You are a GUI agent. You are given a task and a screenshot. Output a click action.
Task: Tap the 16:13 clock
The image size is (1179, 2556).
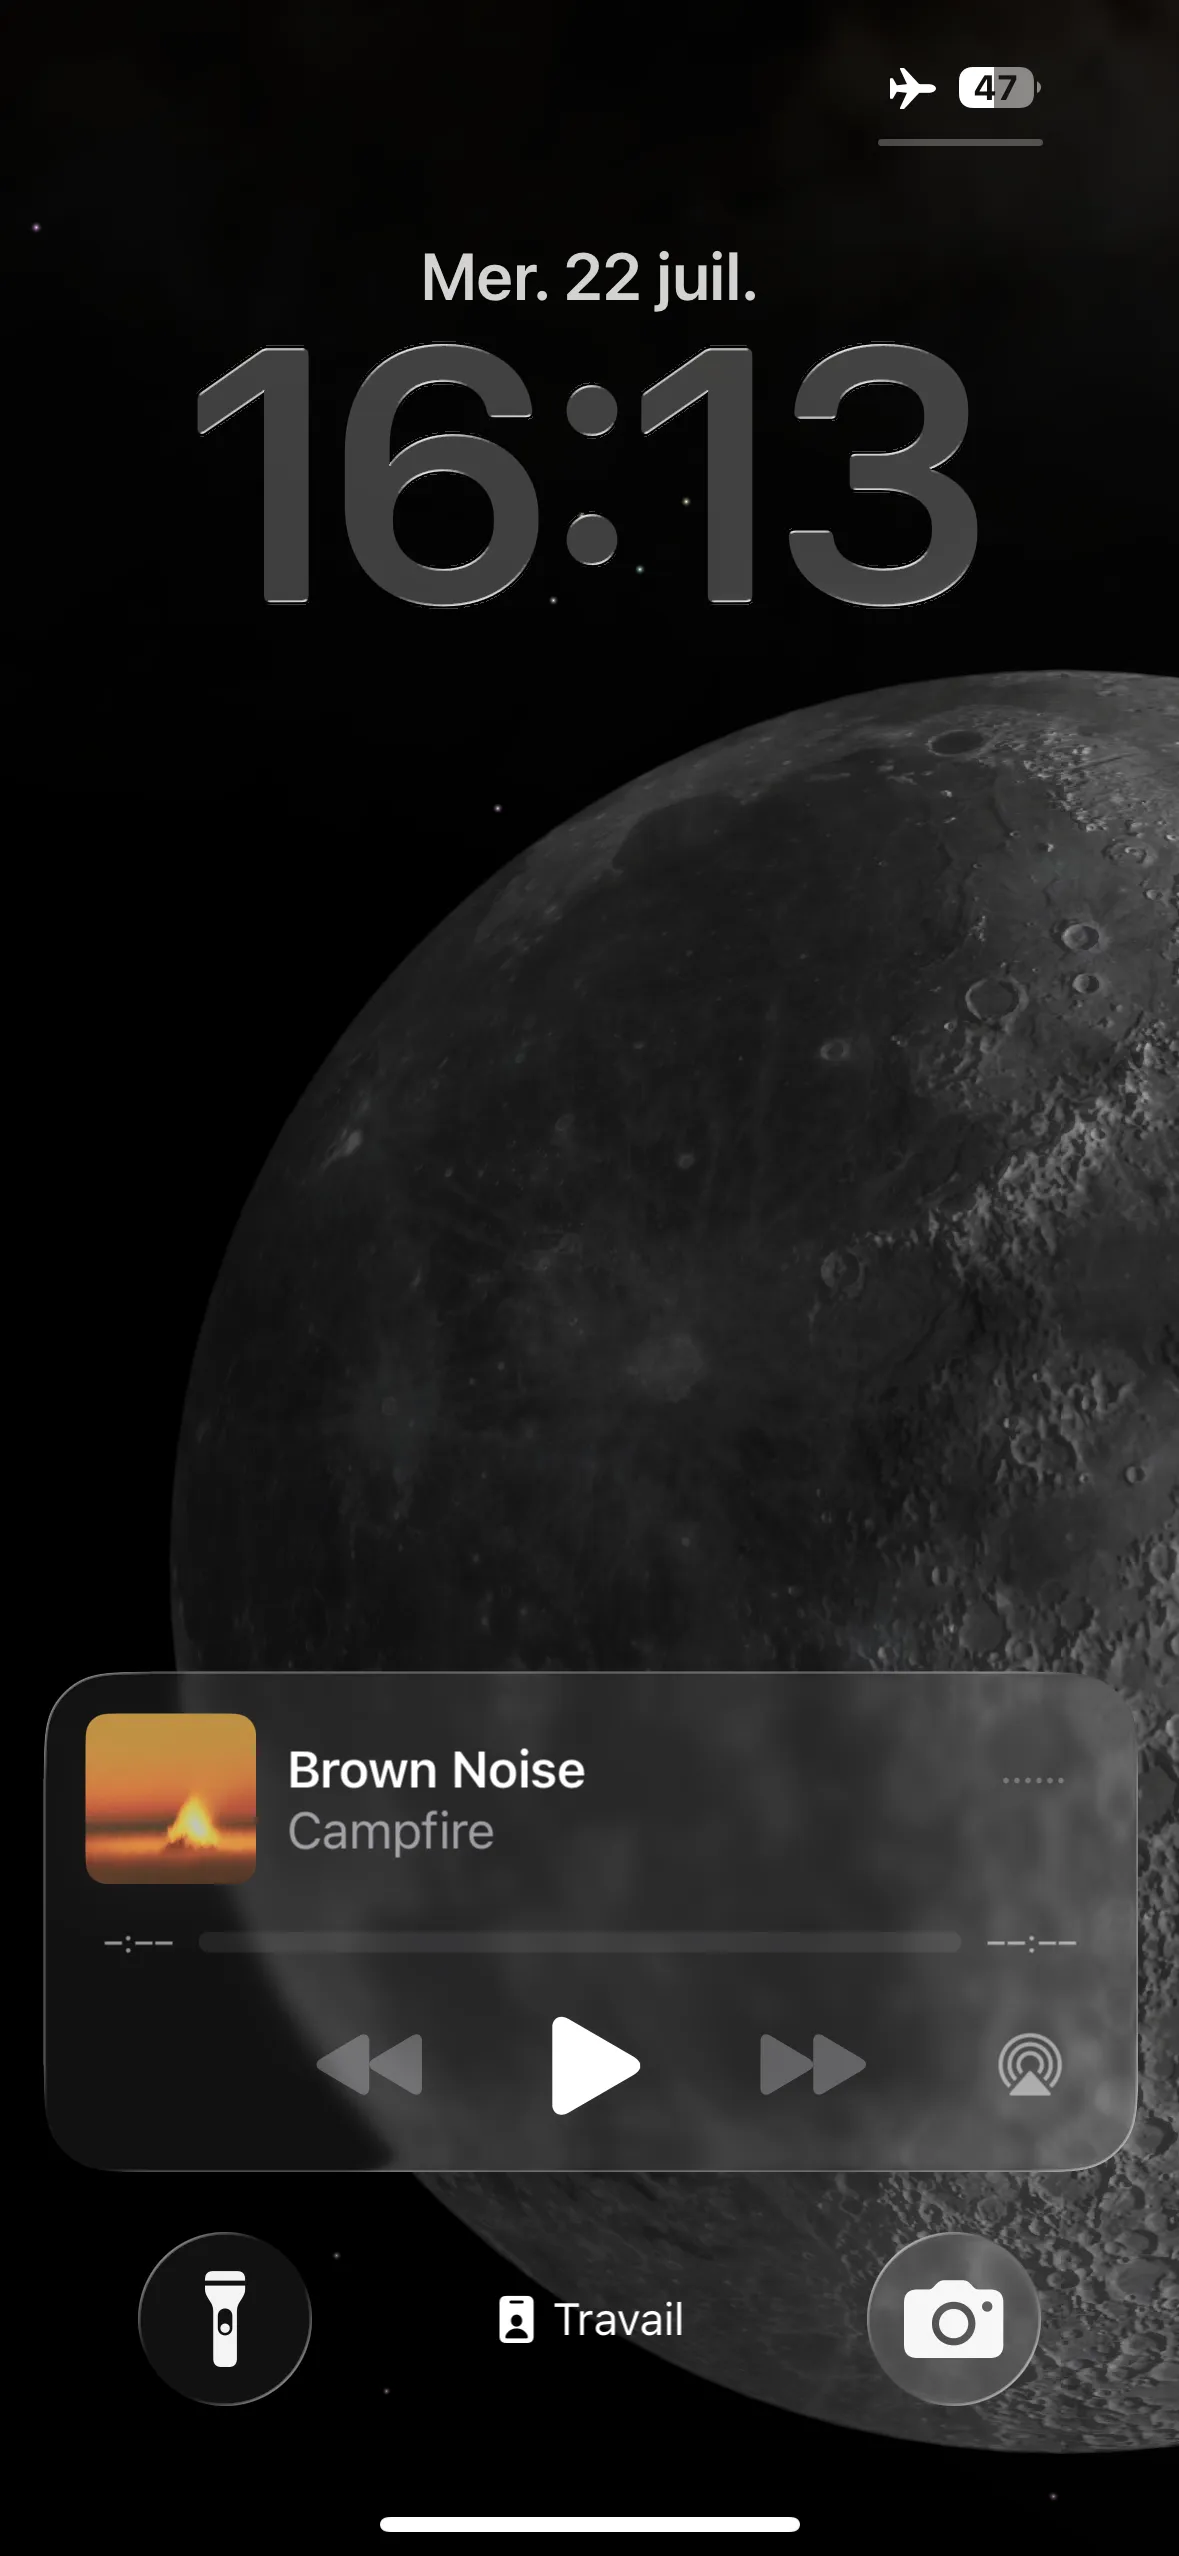click(588, 473)
